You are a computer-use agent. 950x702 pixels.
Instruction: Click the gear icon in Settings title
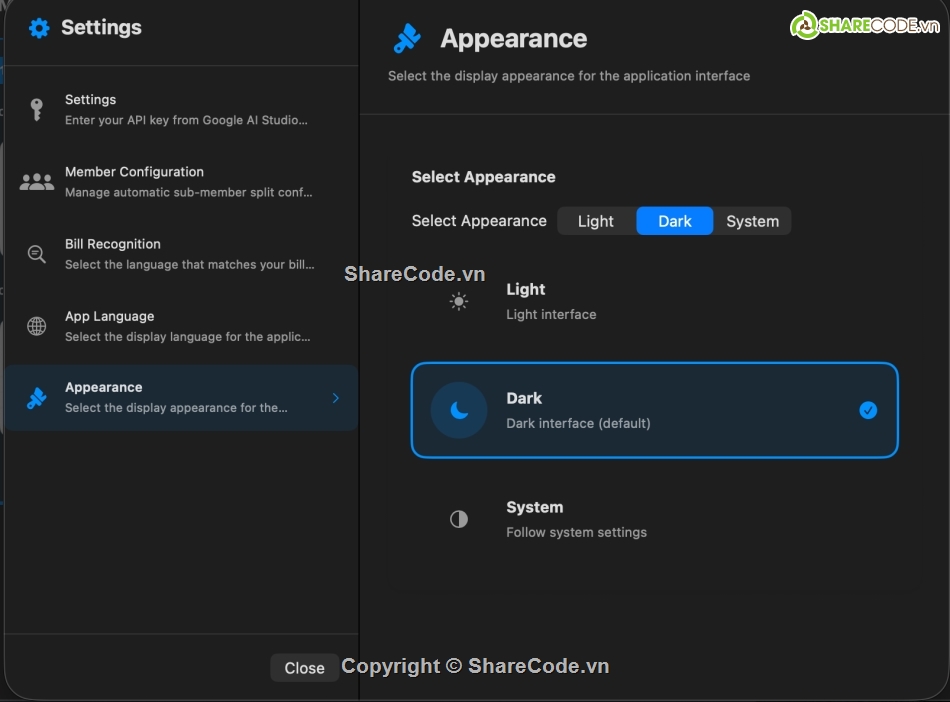(38, 28)
